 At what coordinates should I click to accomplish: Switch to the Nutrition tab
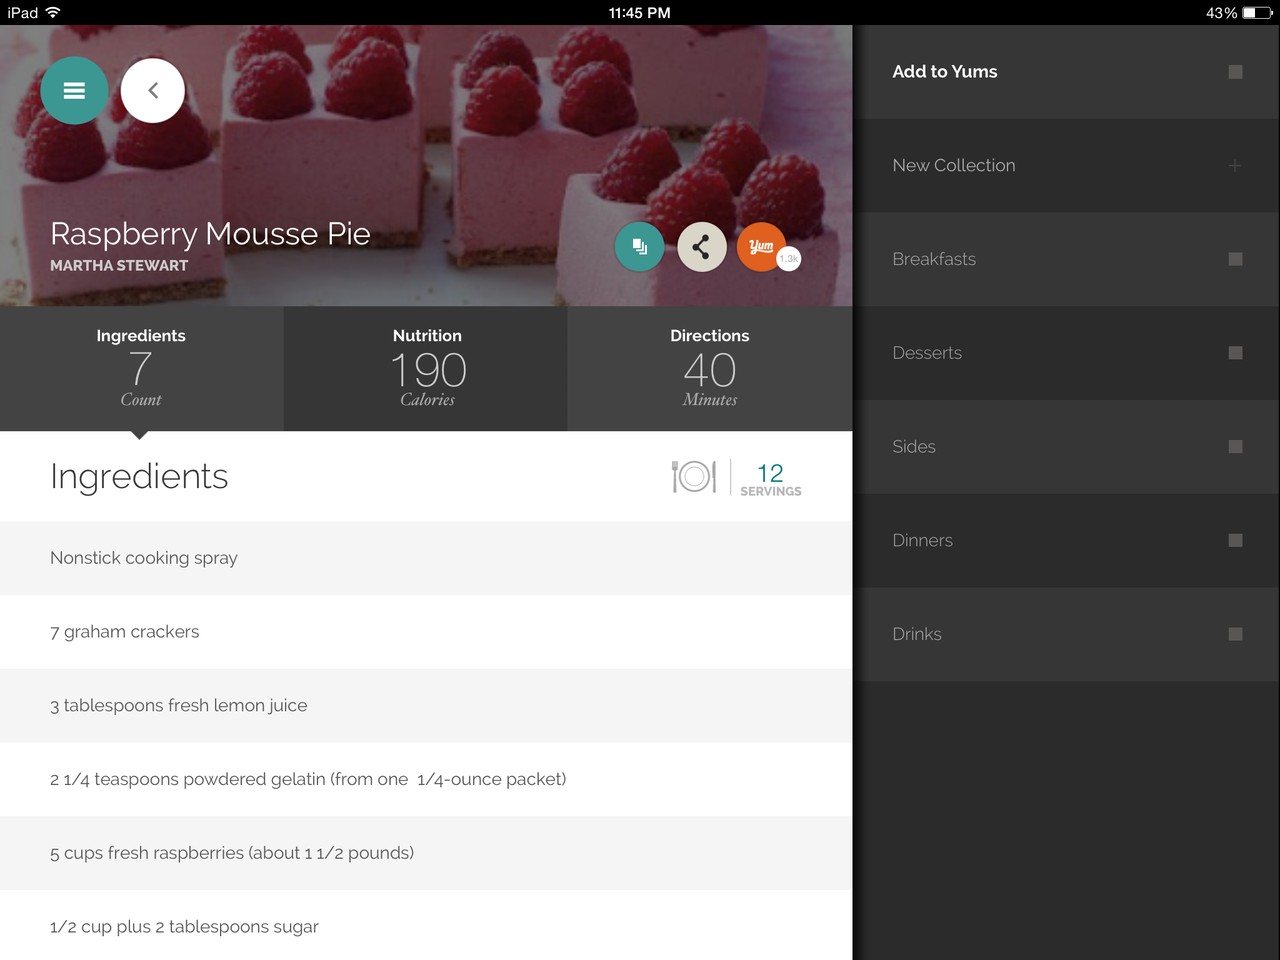[426, 368]
